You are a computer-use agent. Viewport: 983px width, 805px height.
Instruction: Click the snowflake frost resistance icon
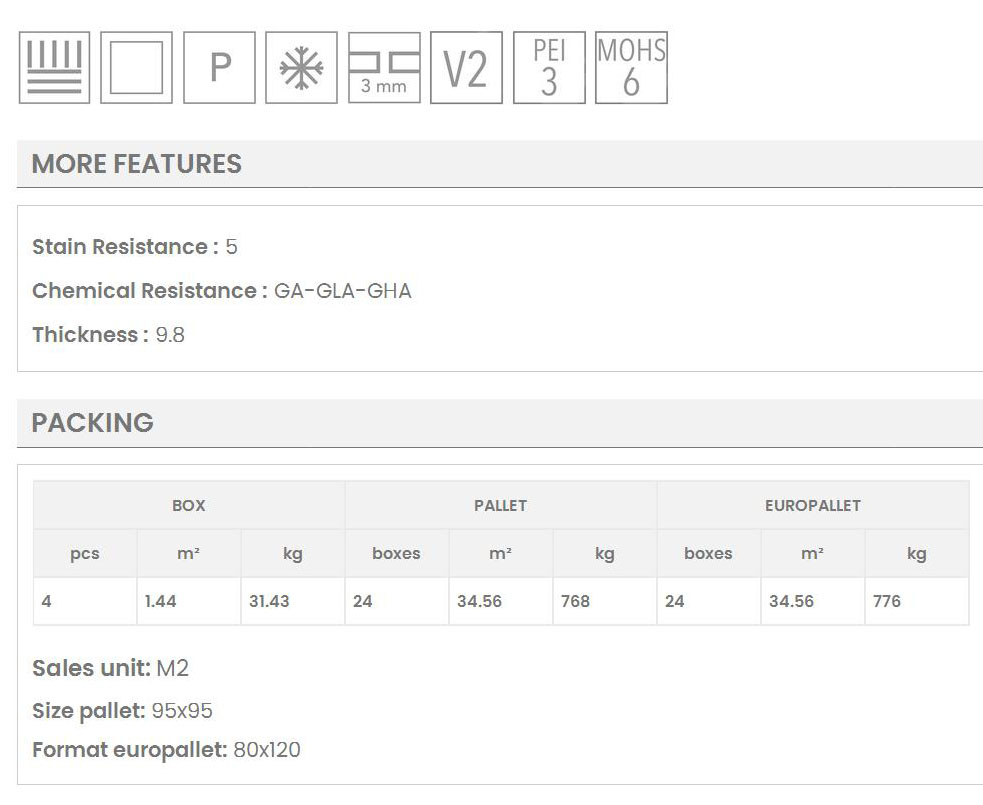pos(301,68)
